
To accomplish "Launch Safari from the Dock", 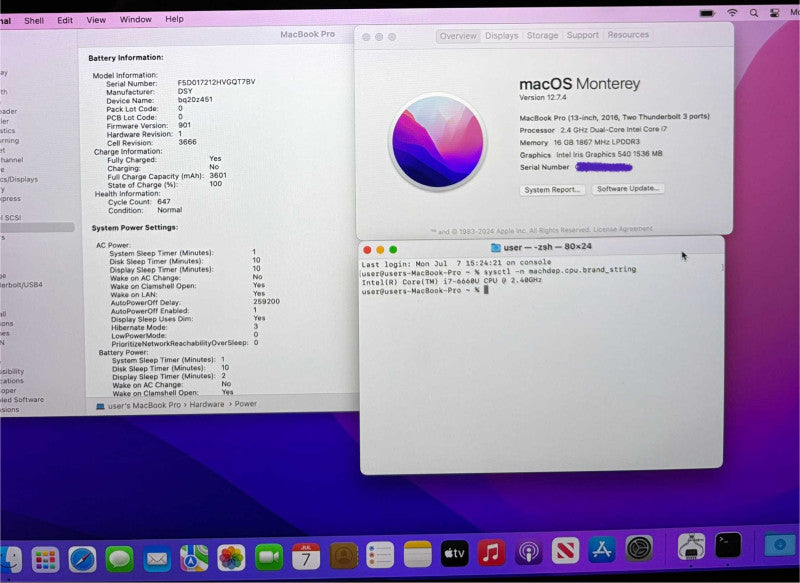I will (82, 560).
